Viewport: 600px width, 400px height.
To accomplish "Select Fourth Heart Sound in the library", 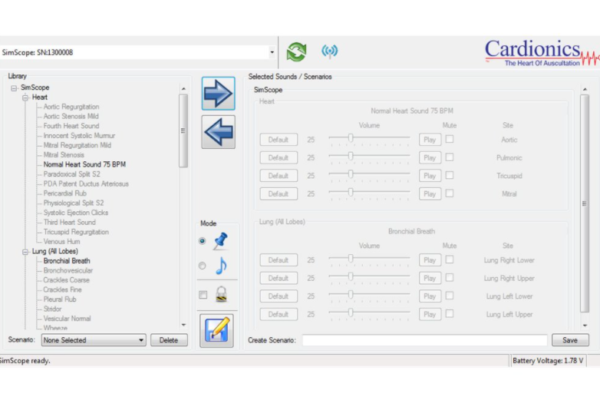I will [x=71, y=126].
